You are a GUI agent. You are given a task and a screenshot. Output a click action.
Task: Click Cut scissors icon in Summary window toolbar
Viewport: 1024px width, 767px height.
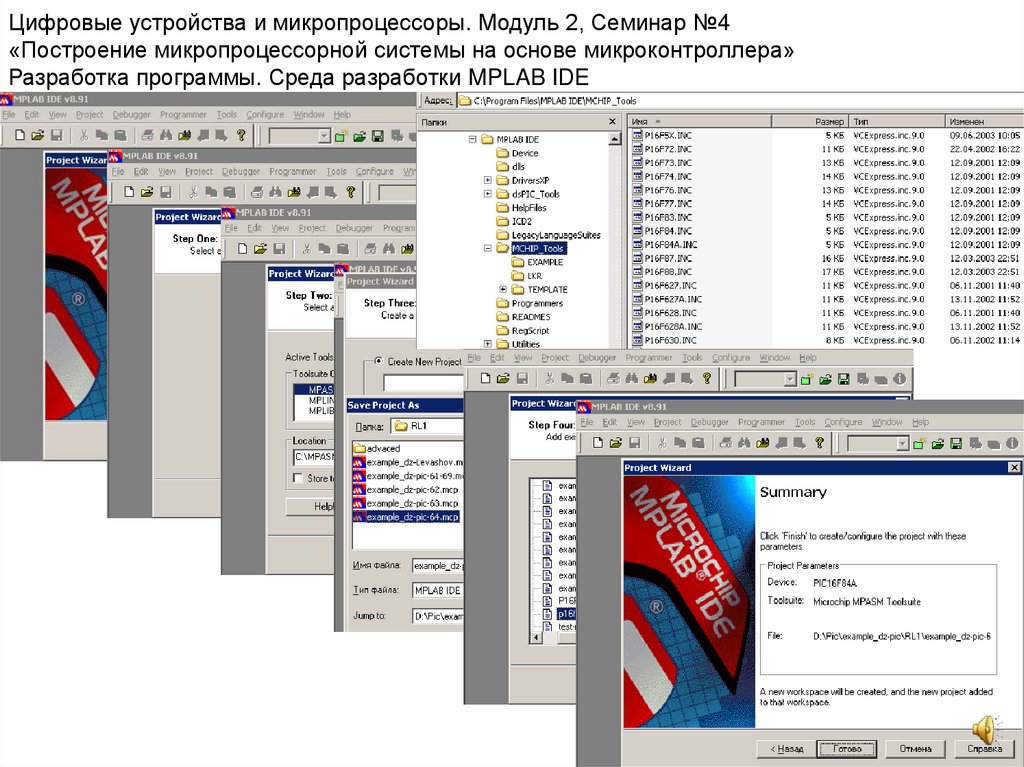[662, 443]
